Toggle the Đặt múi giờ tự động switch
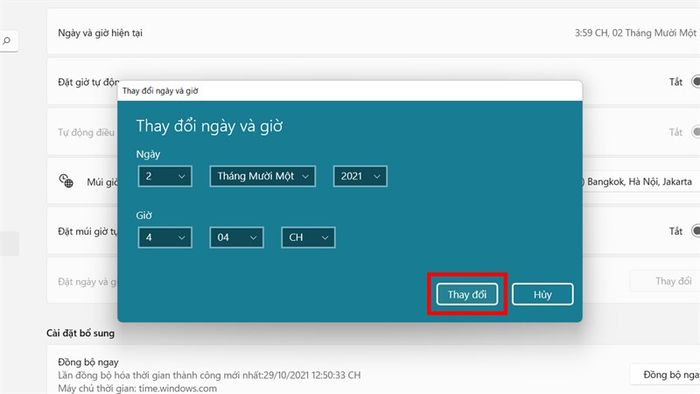The width and height of the screenshot is (700, 394). (696, 231)
